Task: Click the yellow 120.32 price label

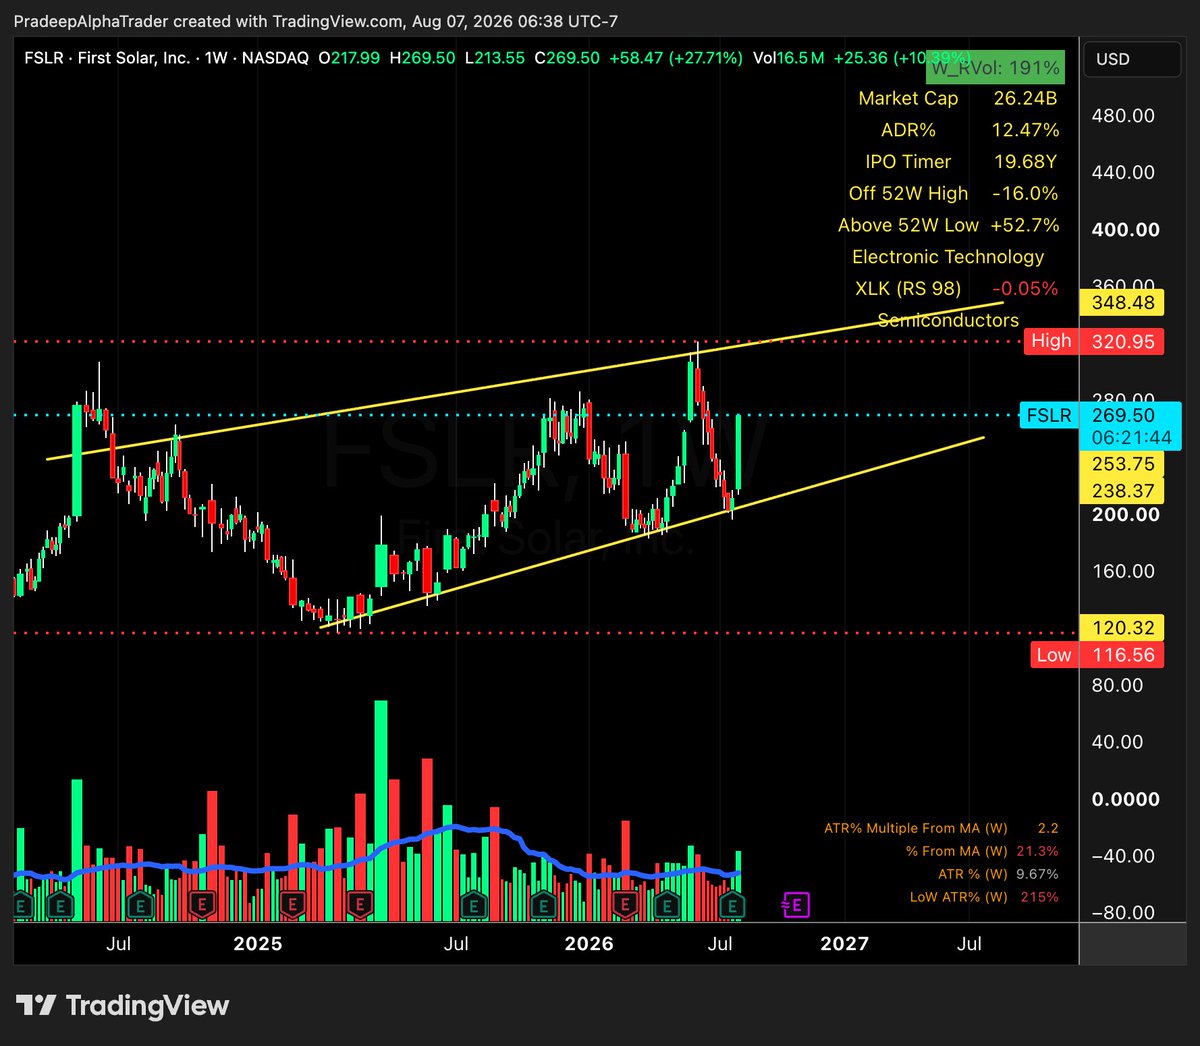Action: [x=1122, y=628]
